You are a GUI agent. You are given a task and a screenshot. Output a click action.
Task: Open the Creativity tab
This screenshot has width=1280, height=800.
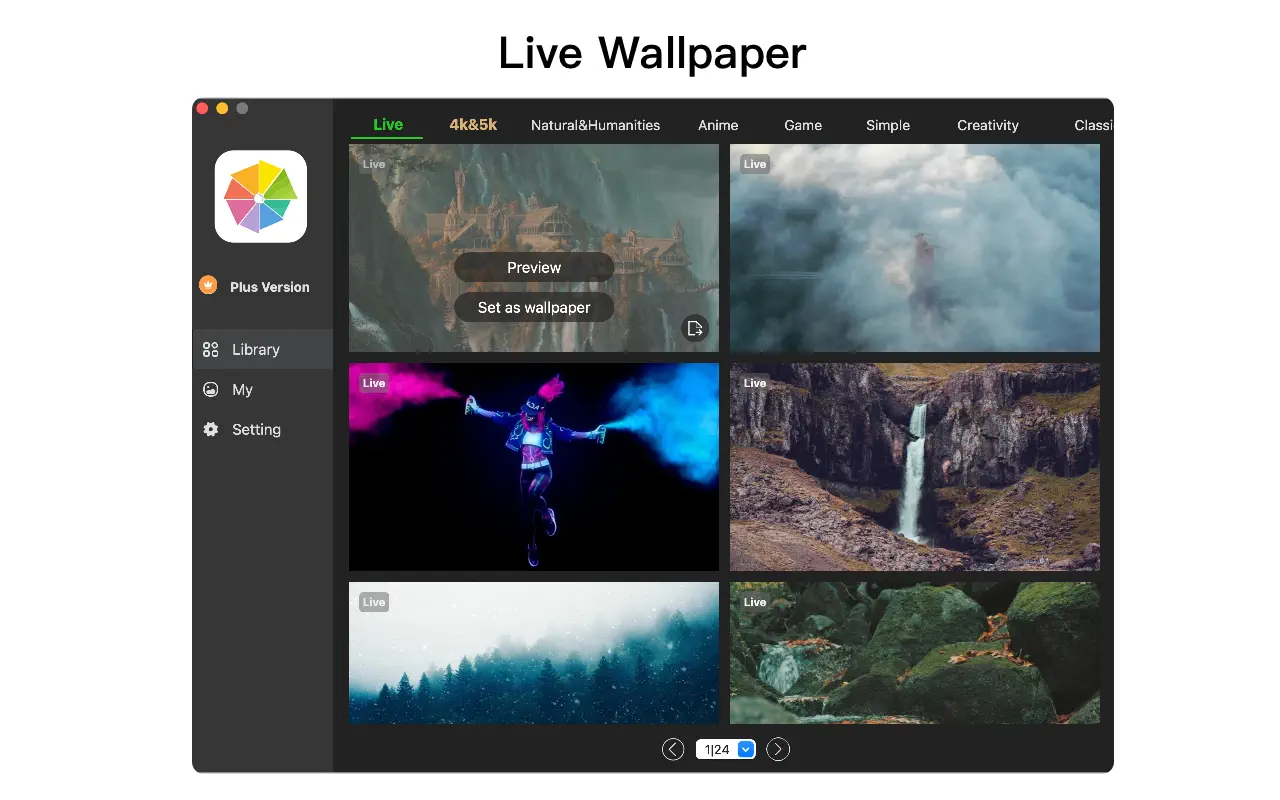[x=988, y=125]
